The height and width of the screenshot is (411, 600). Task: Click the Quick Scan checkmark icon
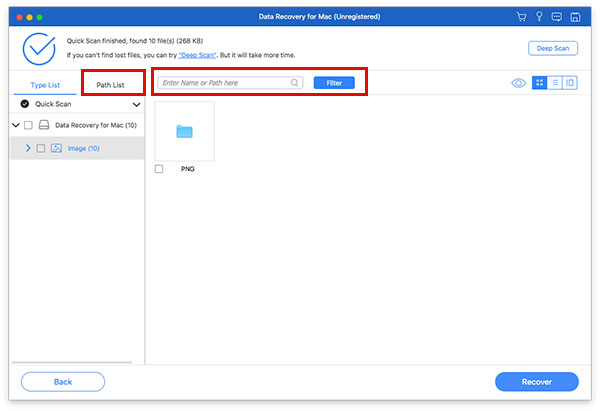[25, 104]
